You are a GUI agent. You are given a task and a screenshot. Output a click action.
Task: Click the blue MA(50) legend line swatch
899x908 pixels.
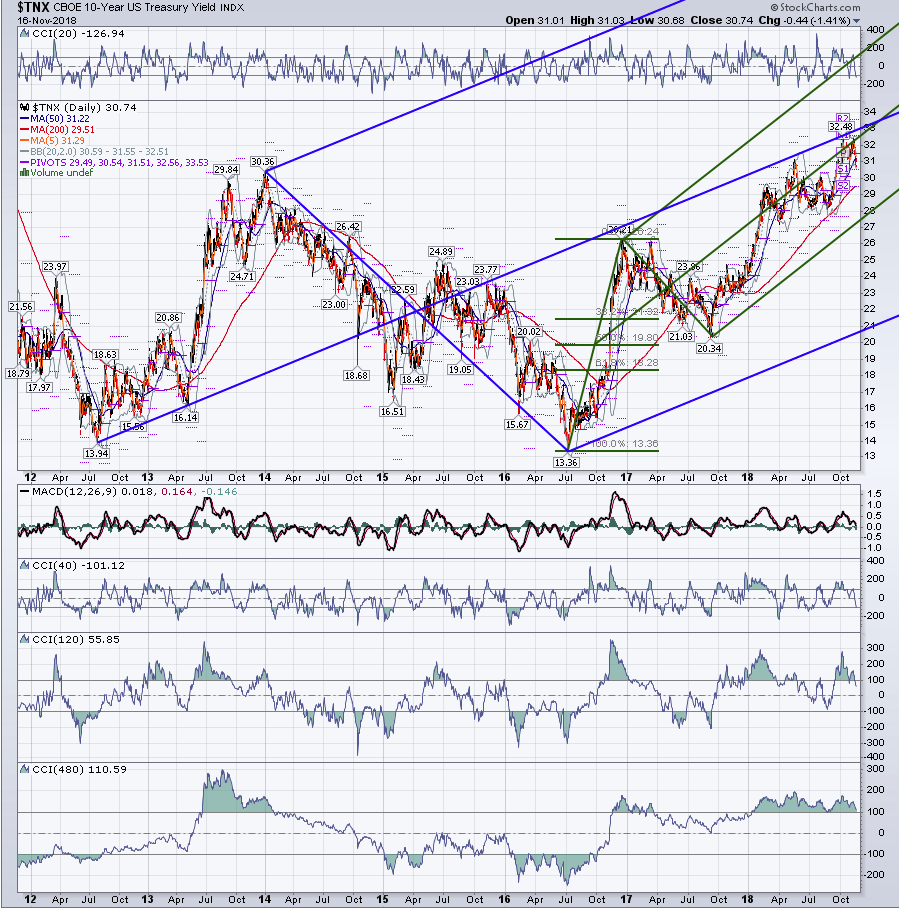point(24,119)
